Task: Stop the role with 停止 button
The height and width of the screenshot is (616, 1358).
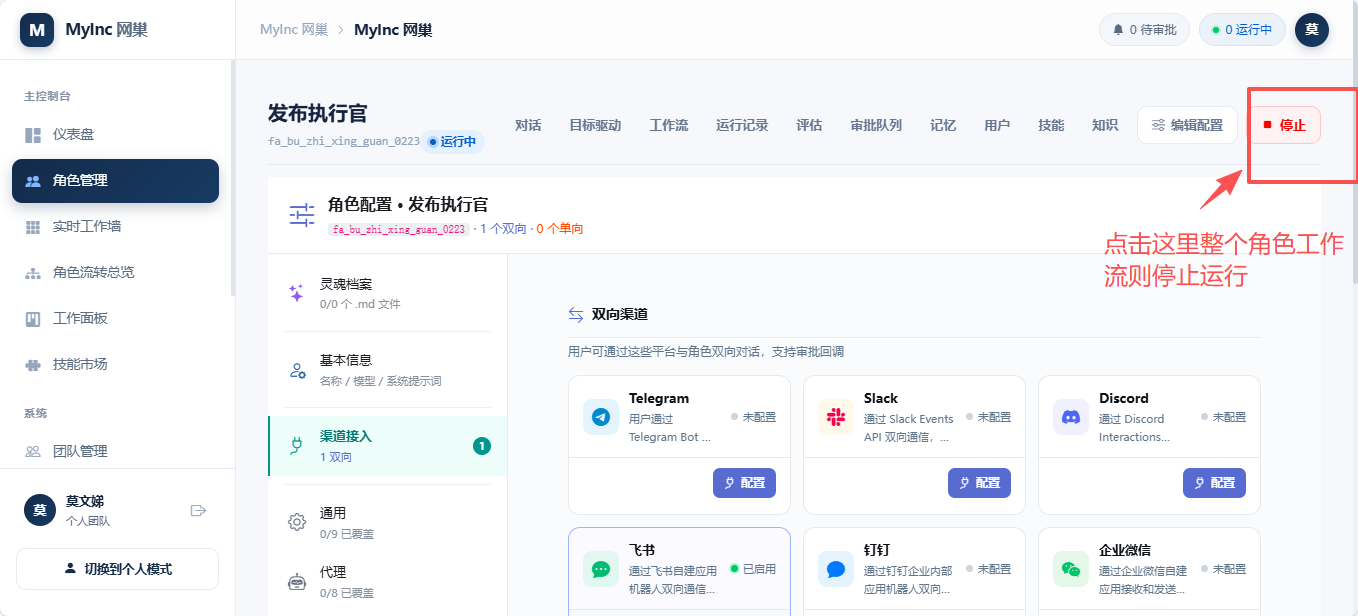Action: 1285,125
